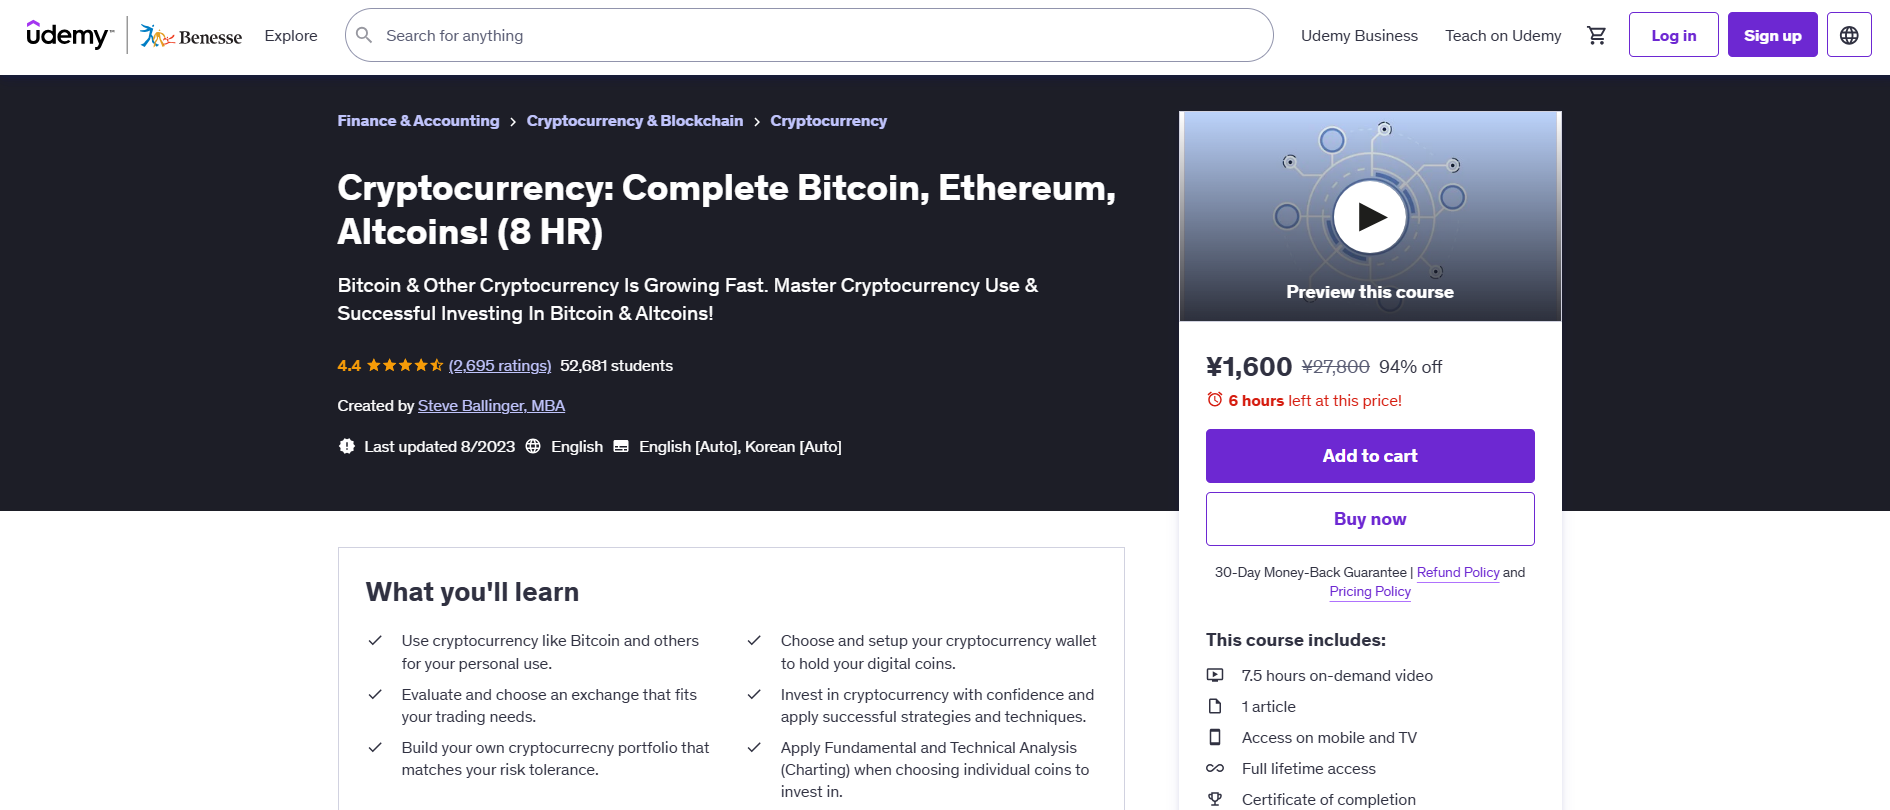Screen dimensions: 1890x810
Task: Click the Udemy logo
Action: (70, 35)
